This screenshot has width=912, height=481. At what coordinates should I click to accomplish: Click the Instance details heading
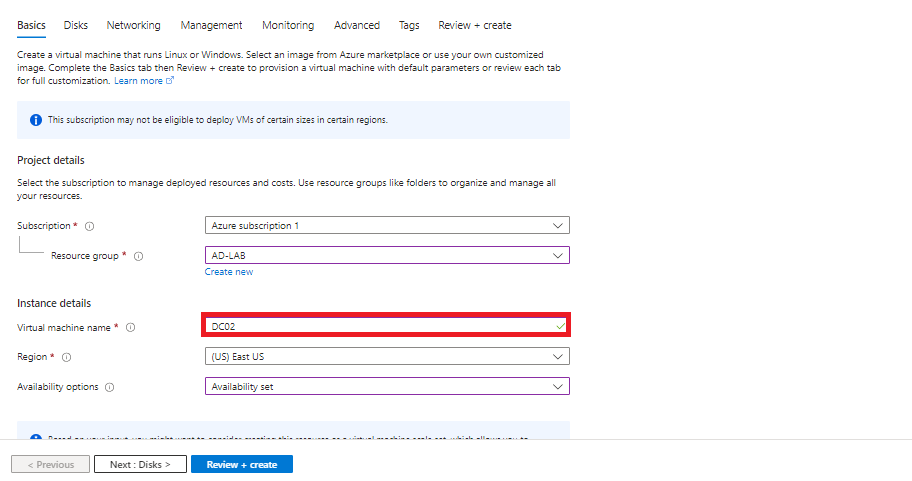pos(54,303)
